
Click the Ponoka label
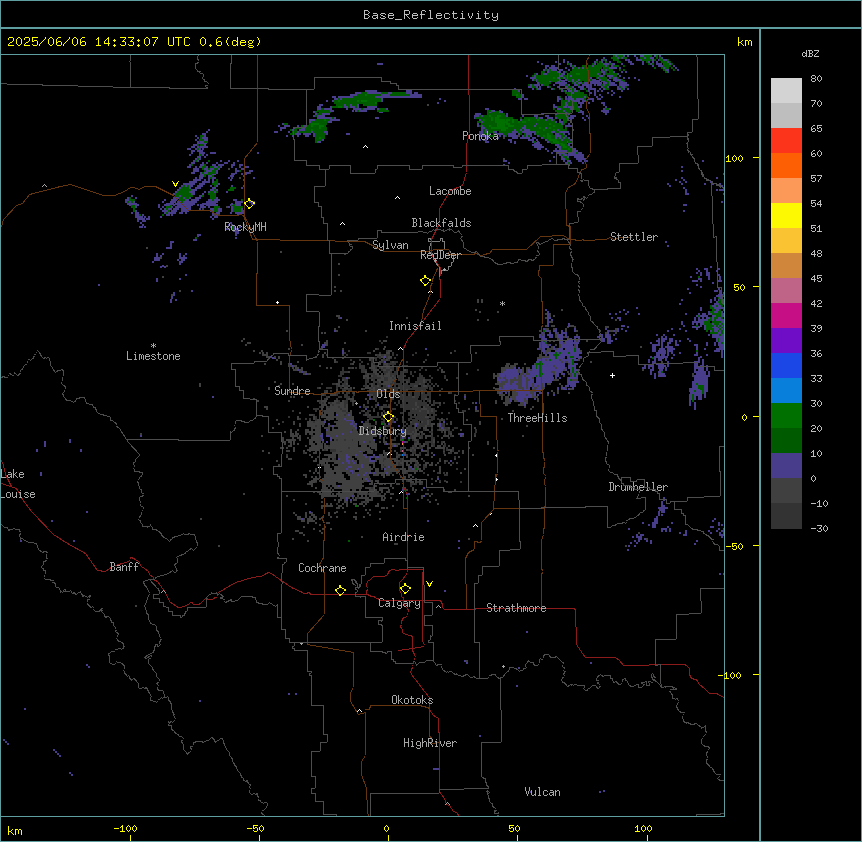pyautogui.click(x=480, y=136)
